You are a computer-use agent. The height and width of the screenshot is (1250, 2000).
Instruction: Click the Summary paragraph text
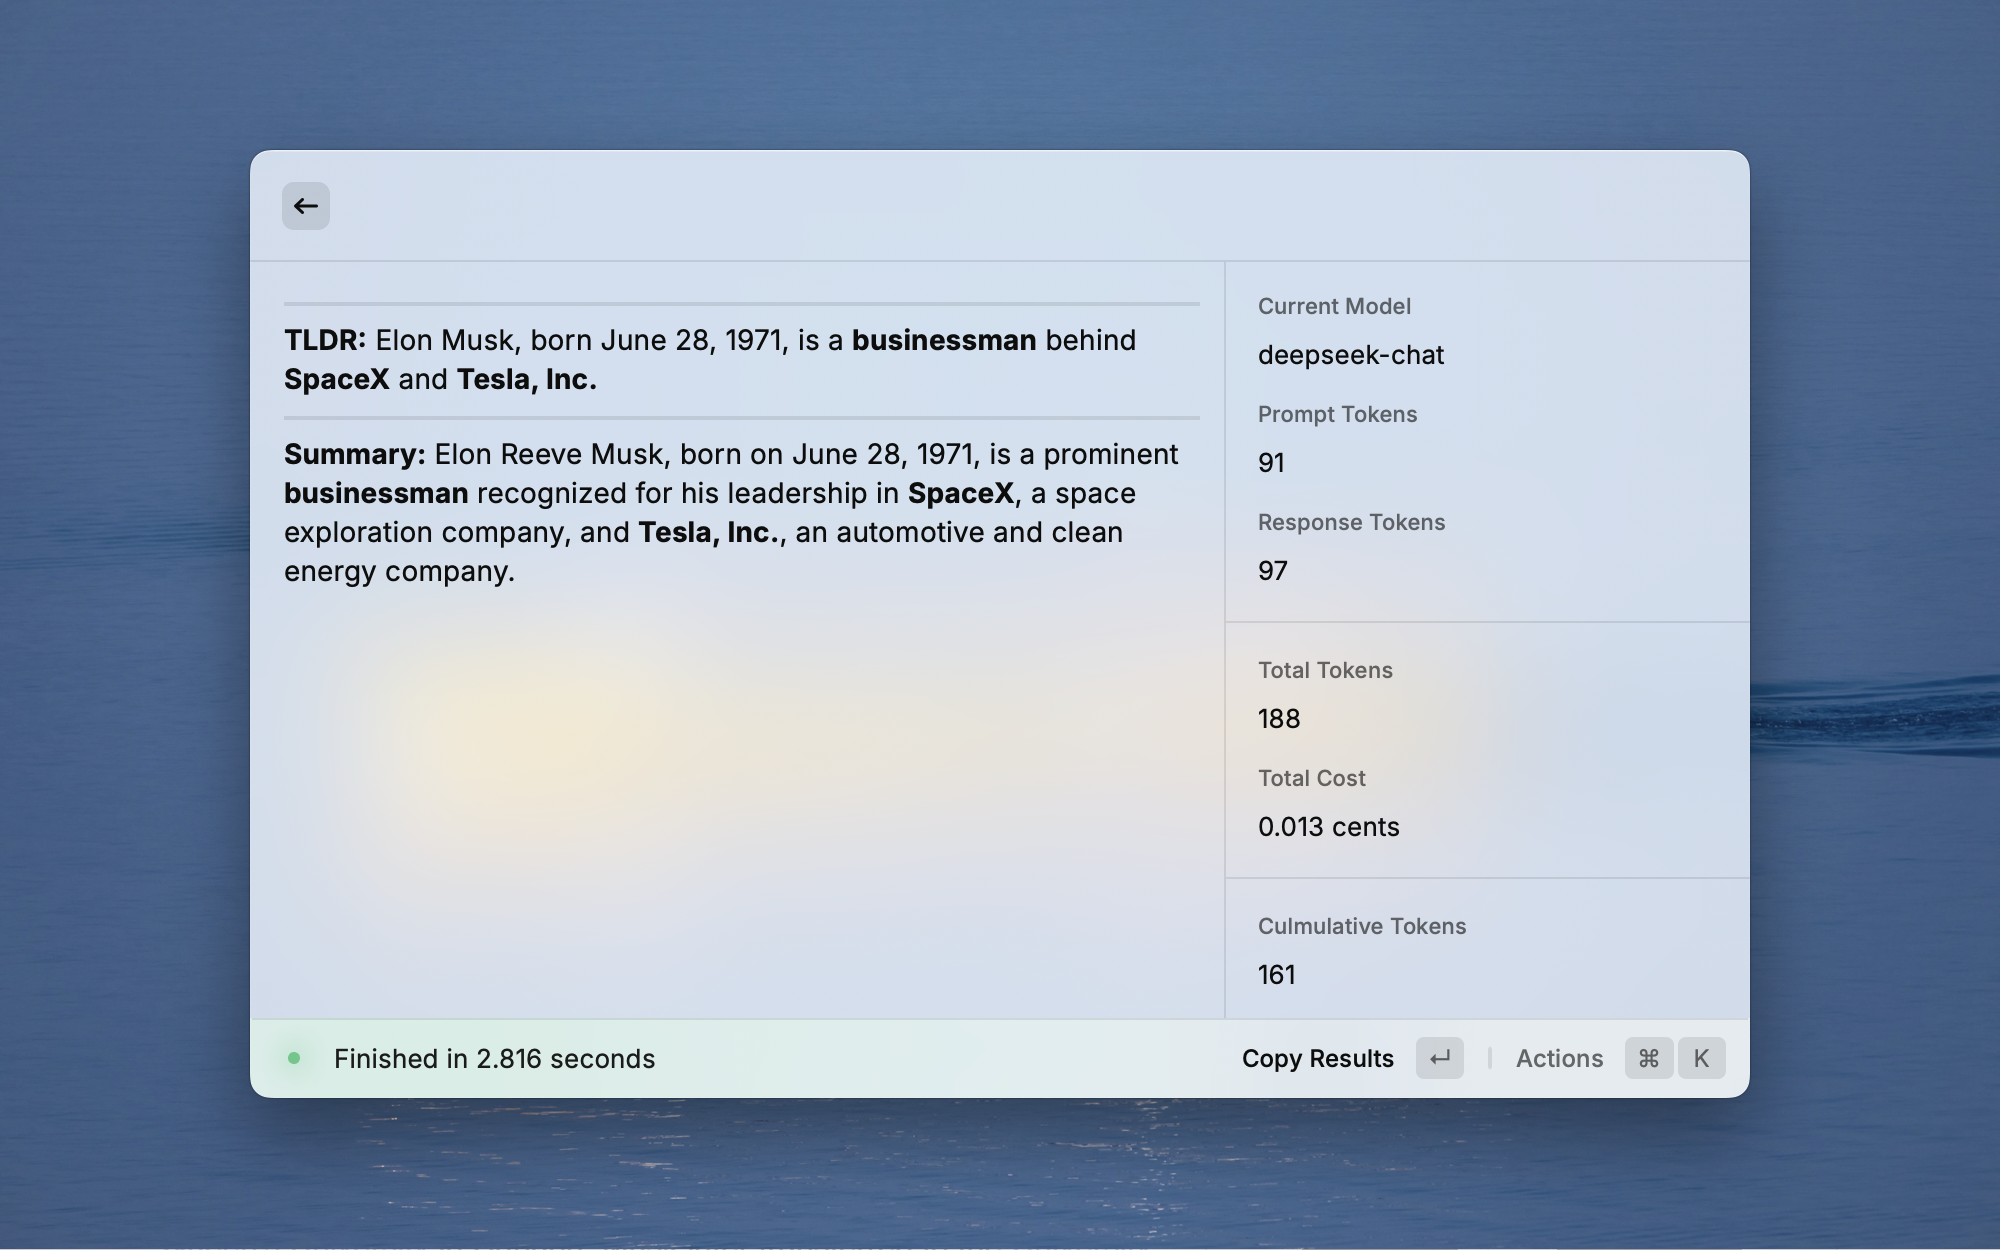coord(730,513)
